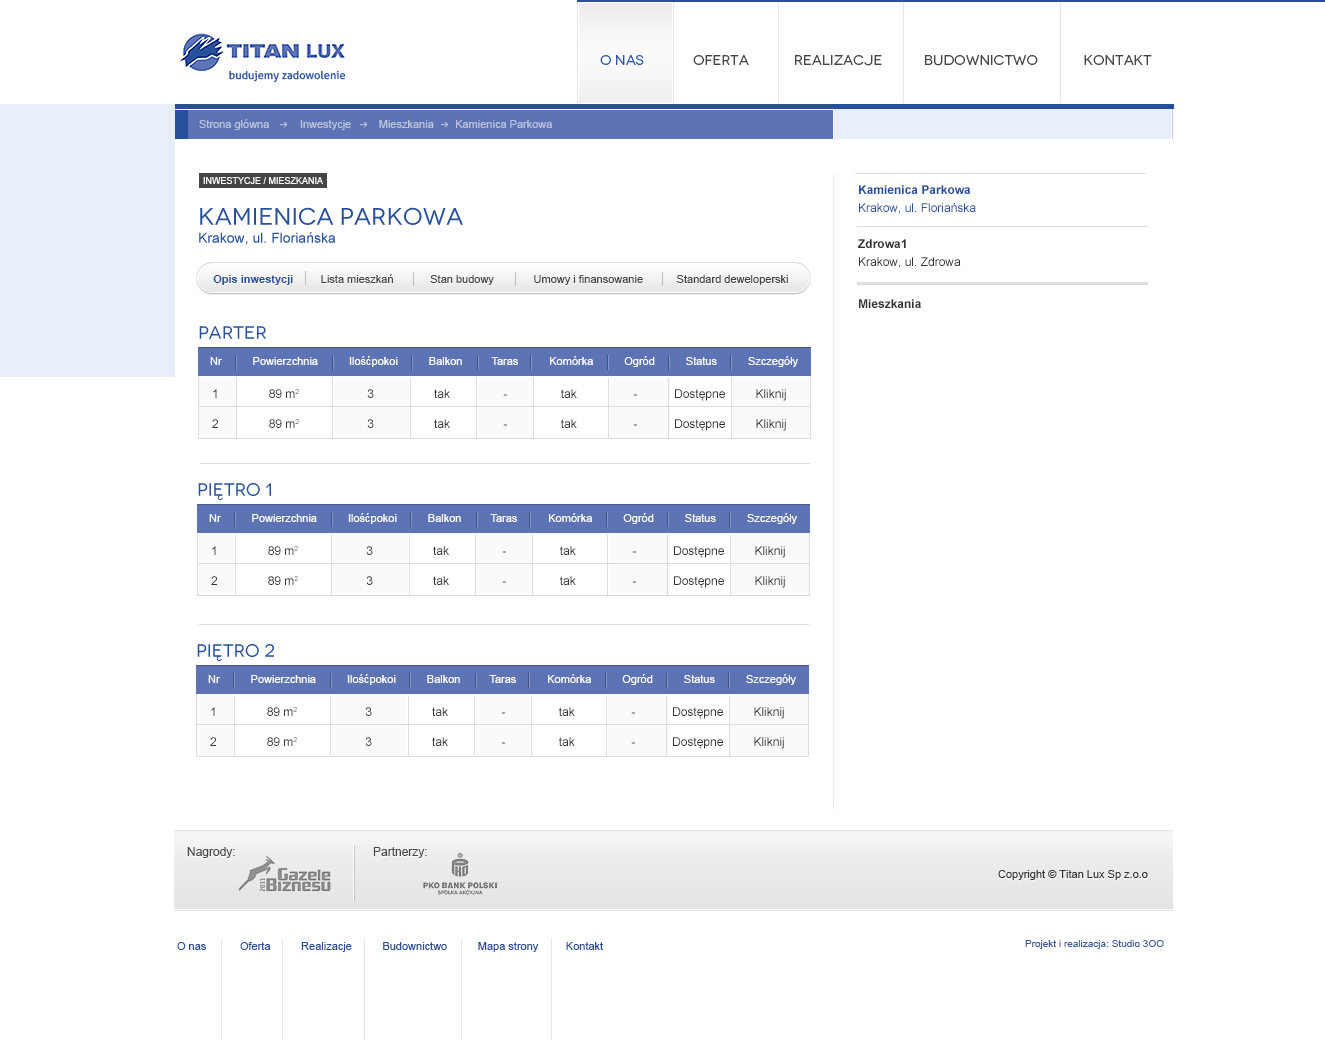Open the KONTAKT page
This screenshot has height=1040, width=1325.
pos(1117,60)
